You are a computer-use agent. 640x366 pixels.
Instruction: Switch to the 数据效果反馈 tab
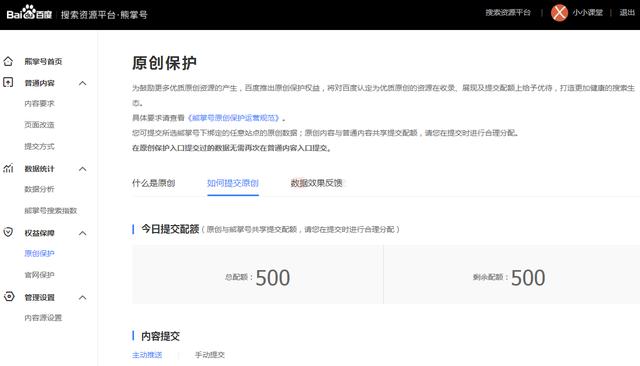pos(316,183)
